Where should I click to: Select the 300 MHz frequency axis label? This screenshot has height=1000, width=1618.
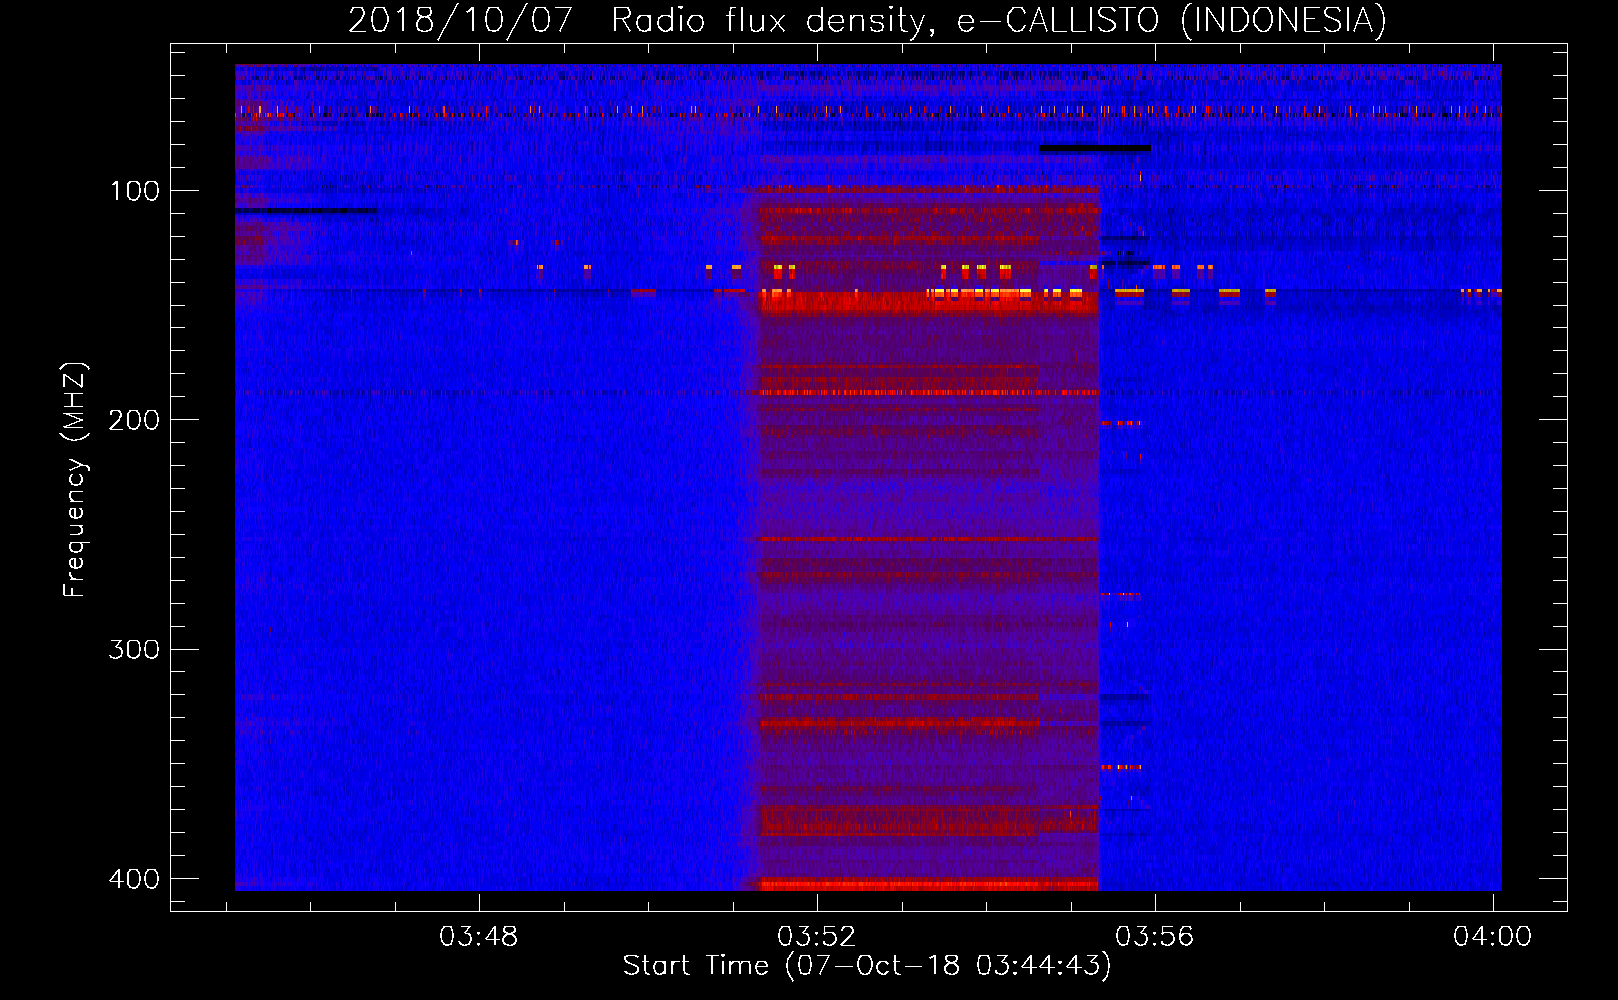pyautogui.click(x=134, y=650)
